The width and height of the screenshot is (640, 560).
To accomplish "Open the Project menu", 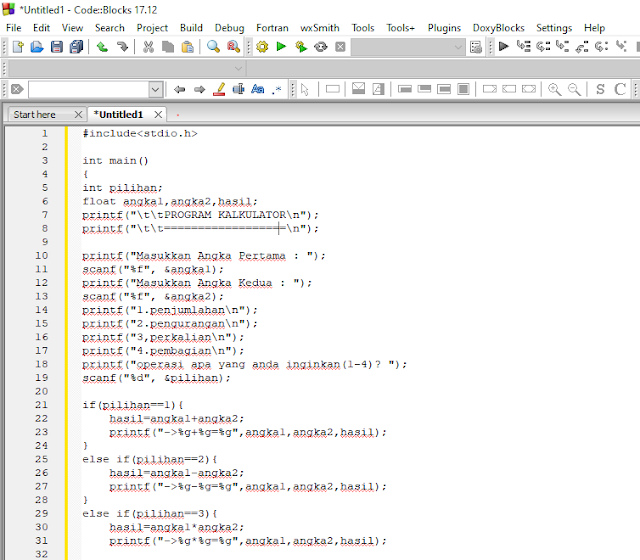I will click(x=152, y=28).
